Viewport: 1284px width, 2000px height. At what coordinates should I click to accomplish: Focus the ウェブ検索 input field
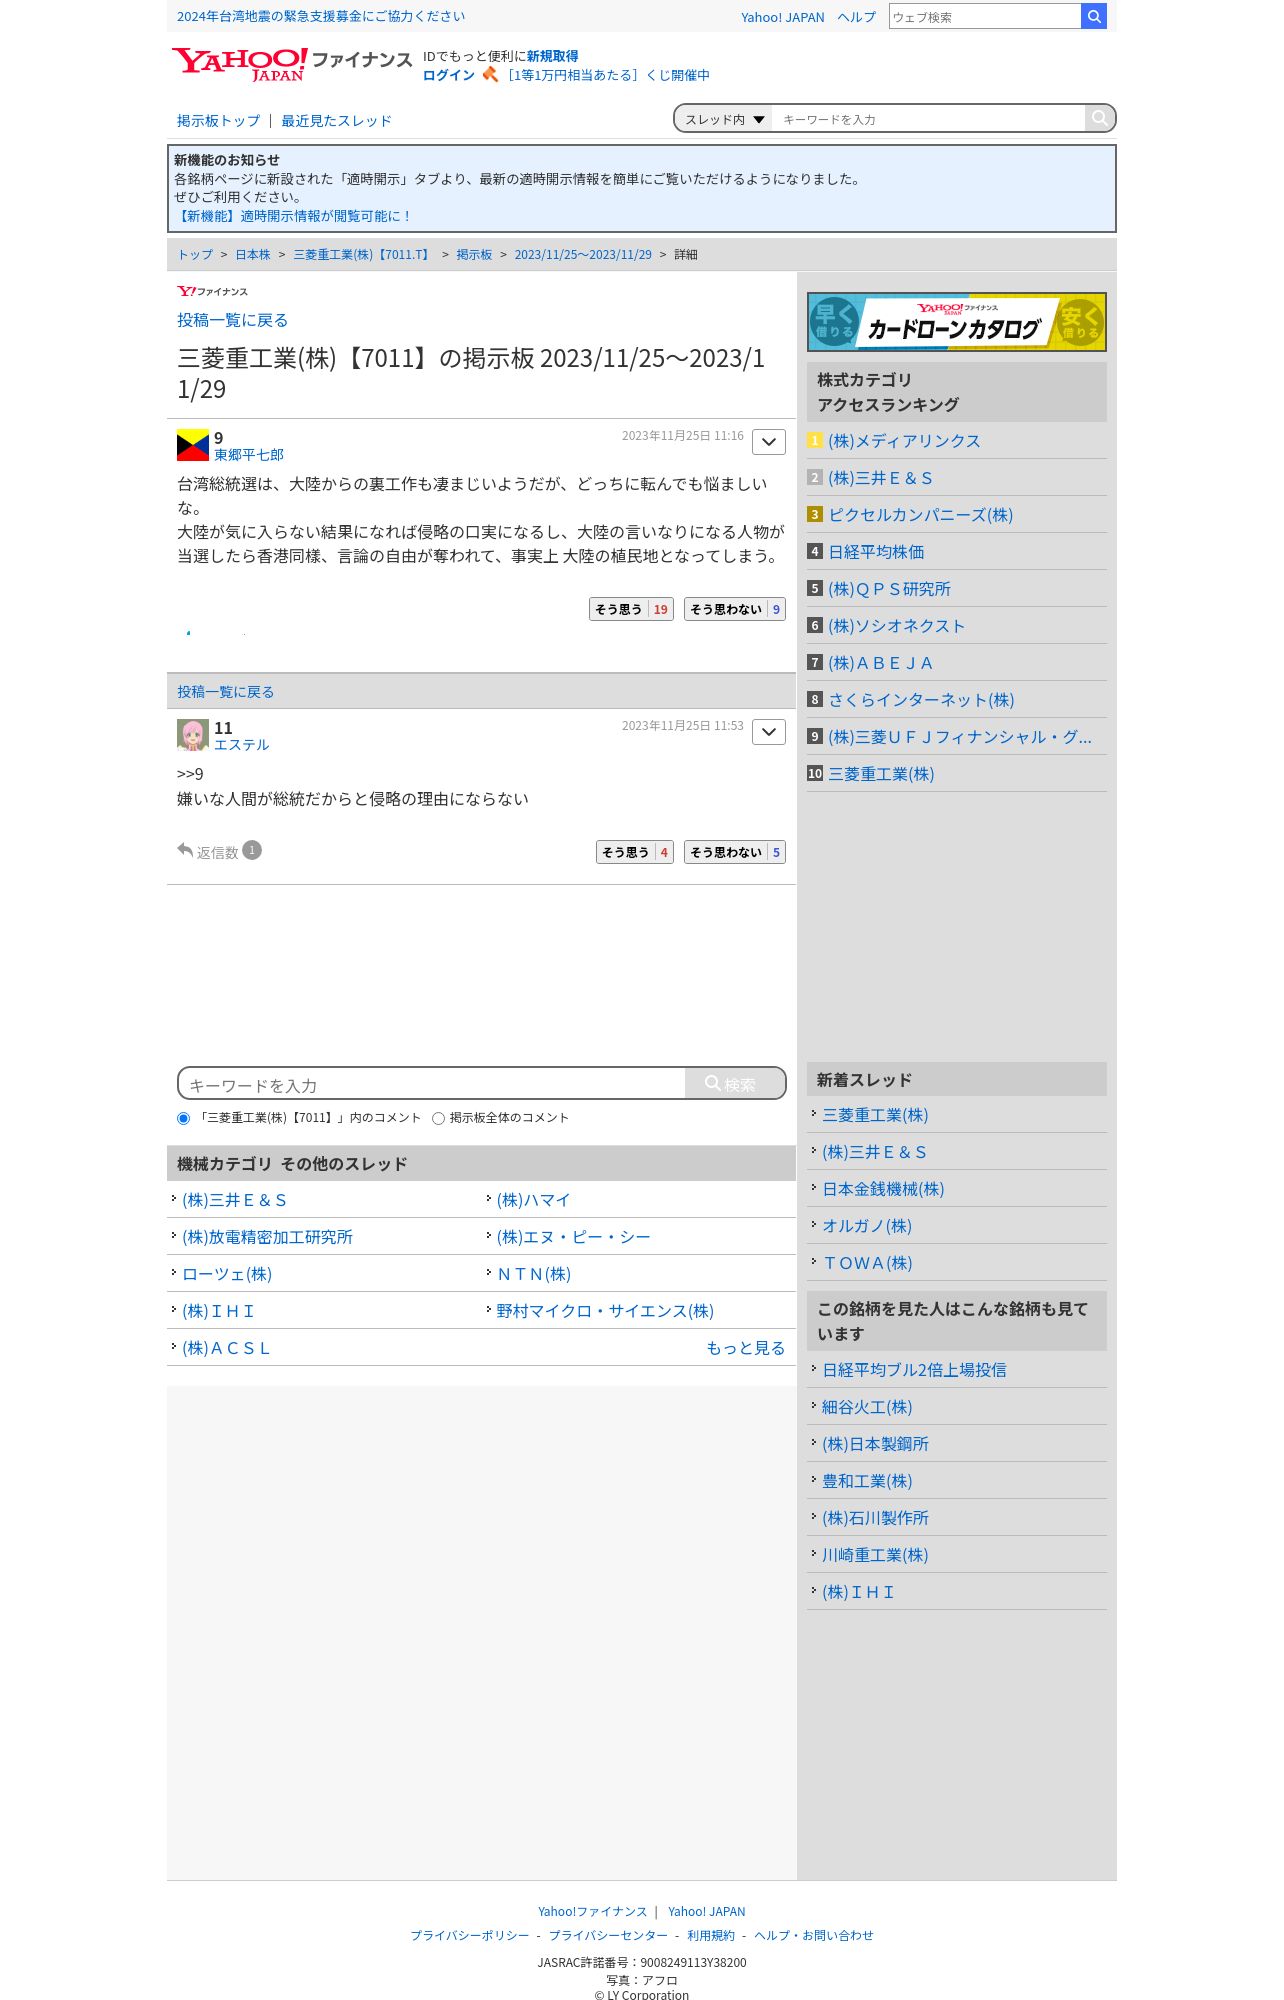point(985,16)
